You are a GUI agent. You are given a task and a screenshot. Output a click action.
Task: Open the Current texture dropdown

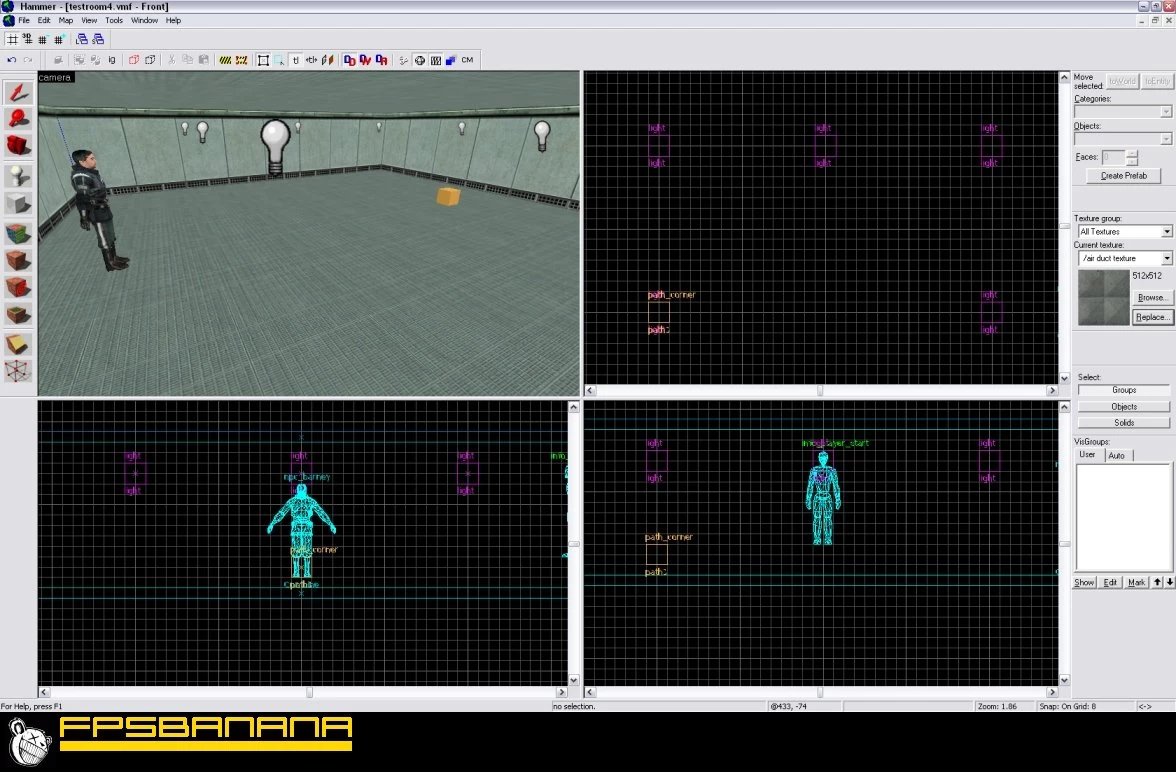pos(1166,258)
